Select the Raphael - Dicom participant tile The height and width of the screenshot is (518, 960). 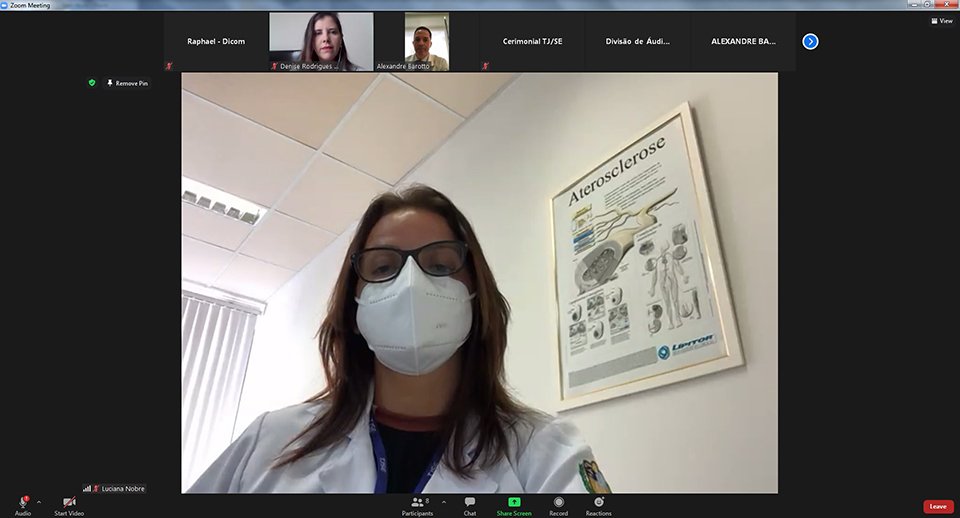click(216, 41)
